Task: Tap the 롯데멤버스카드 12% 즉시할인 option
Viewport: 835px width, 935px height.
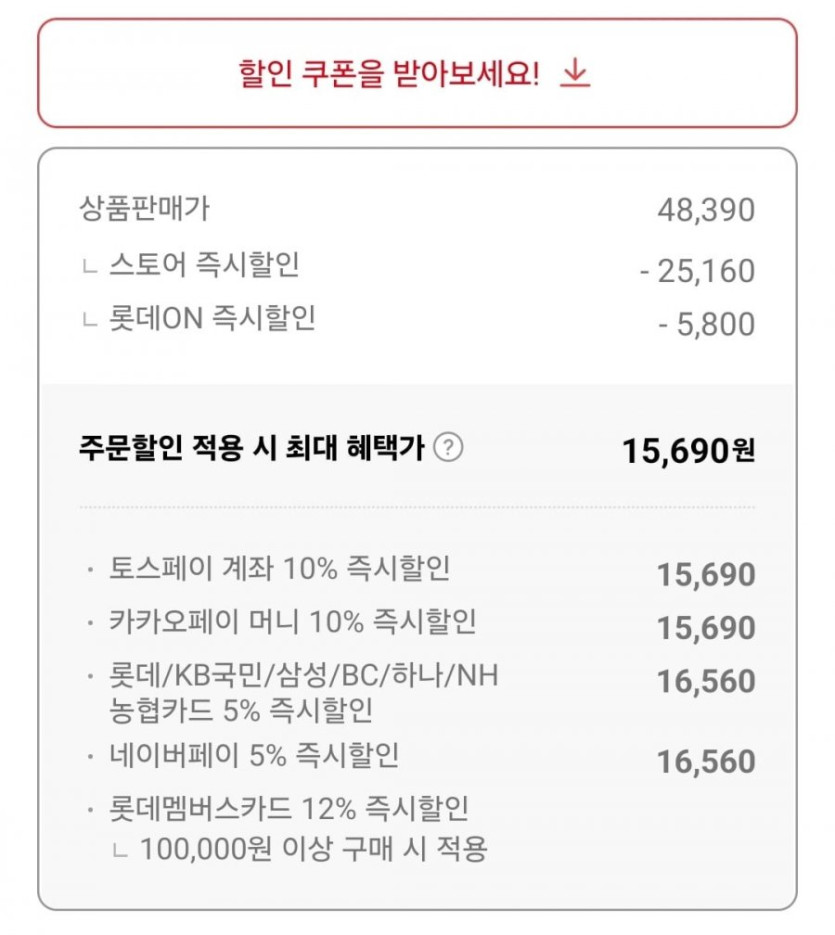Action: coord(289,808)
